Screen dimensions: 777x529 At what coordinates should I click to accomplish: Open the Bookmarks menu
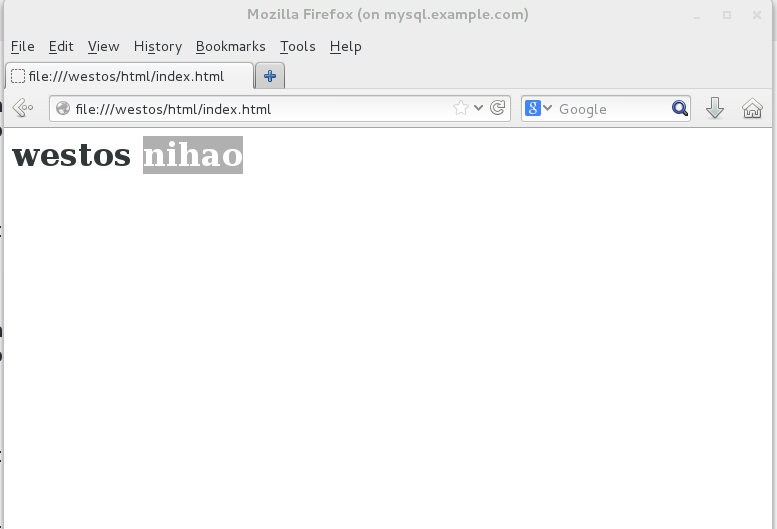[230, 47]
